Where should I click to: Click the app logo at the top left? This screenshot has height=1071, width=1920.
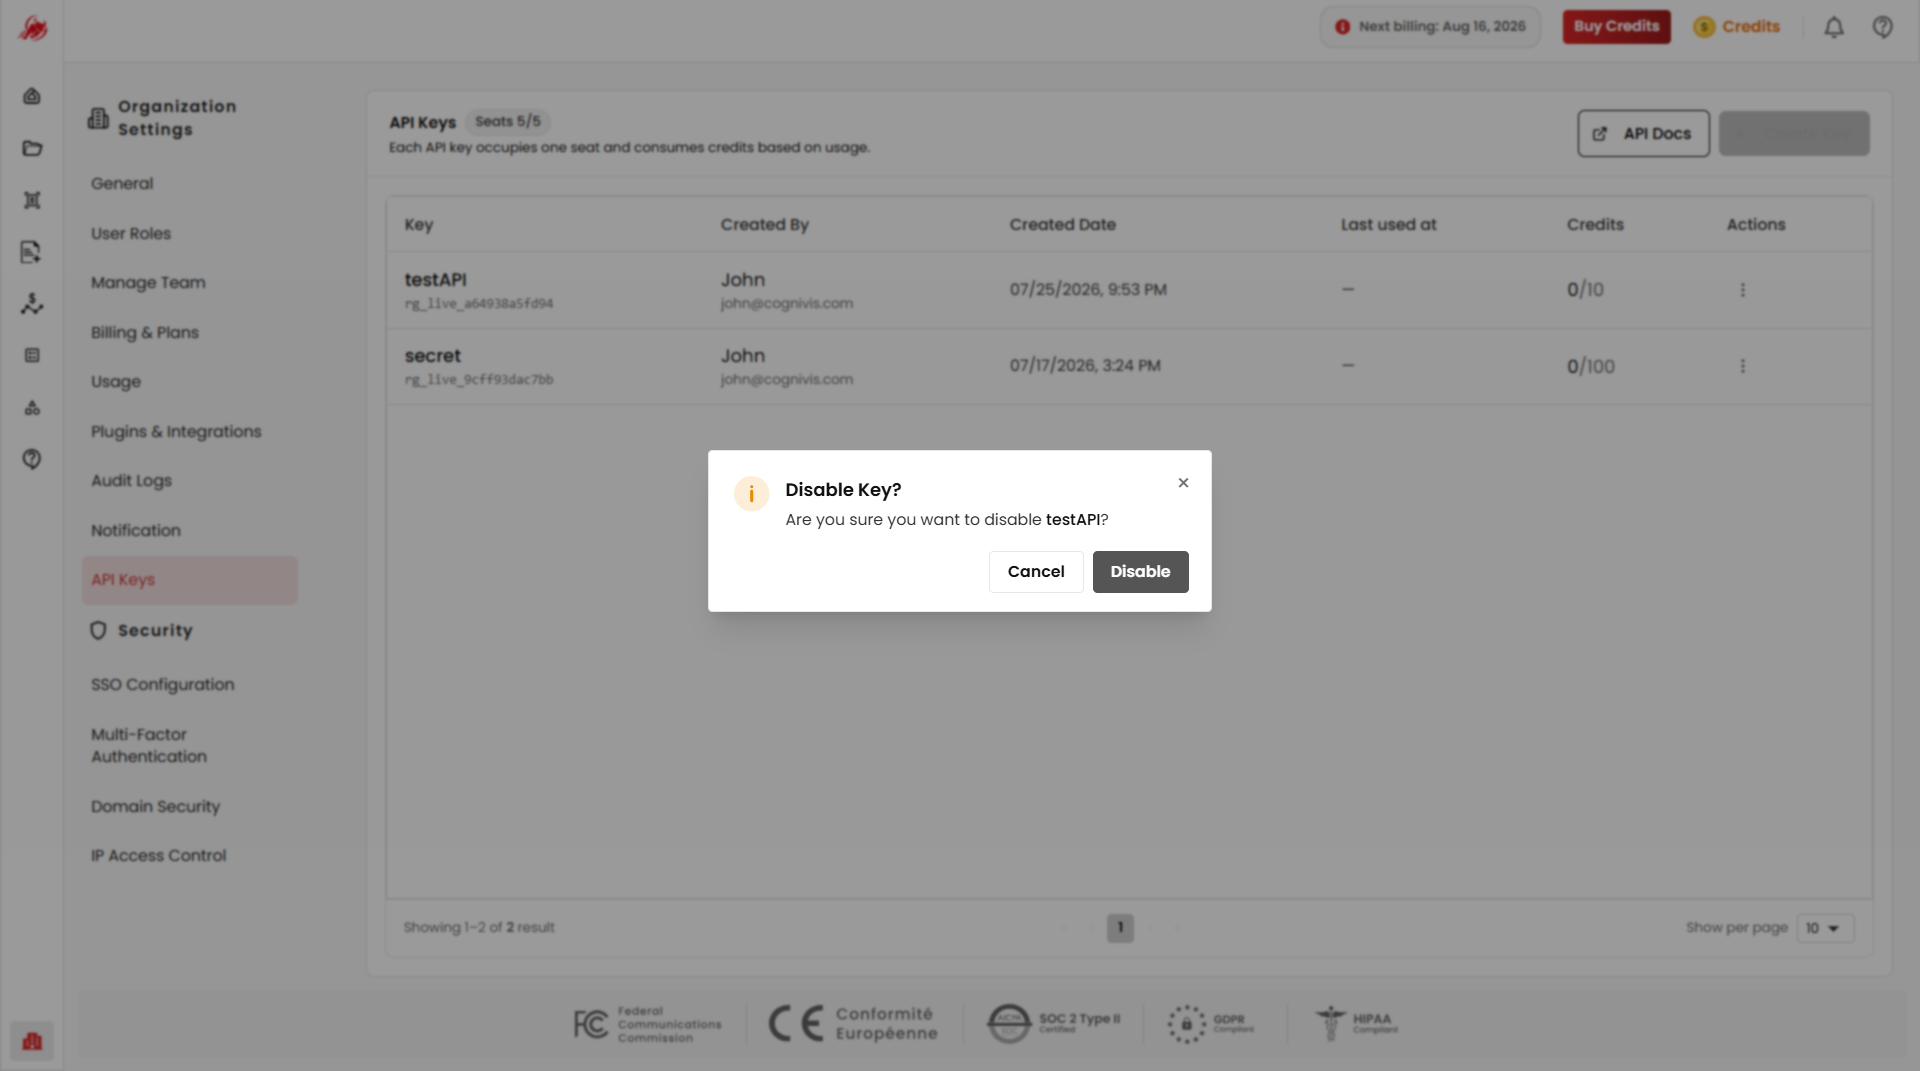tap(32, 28)
